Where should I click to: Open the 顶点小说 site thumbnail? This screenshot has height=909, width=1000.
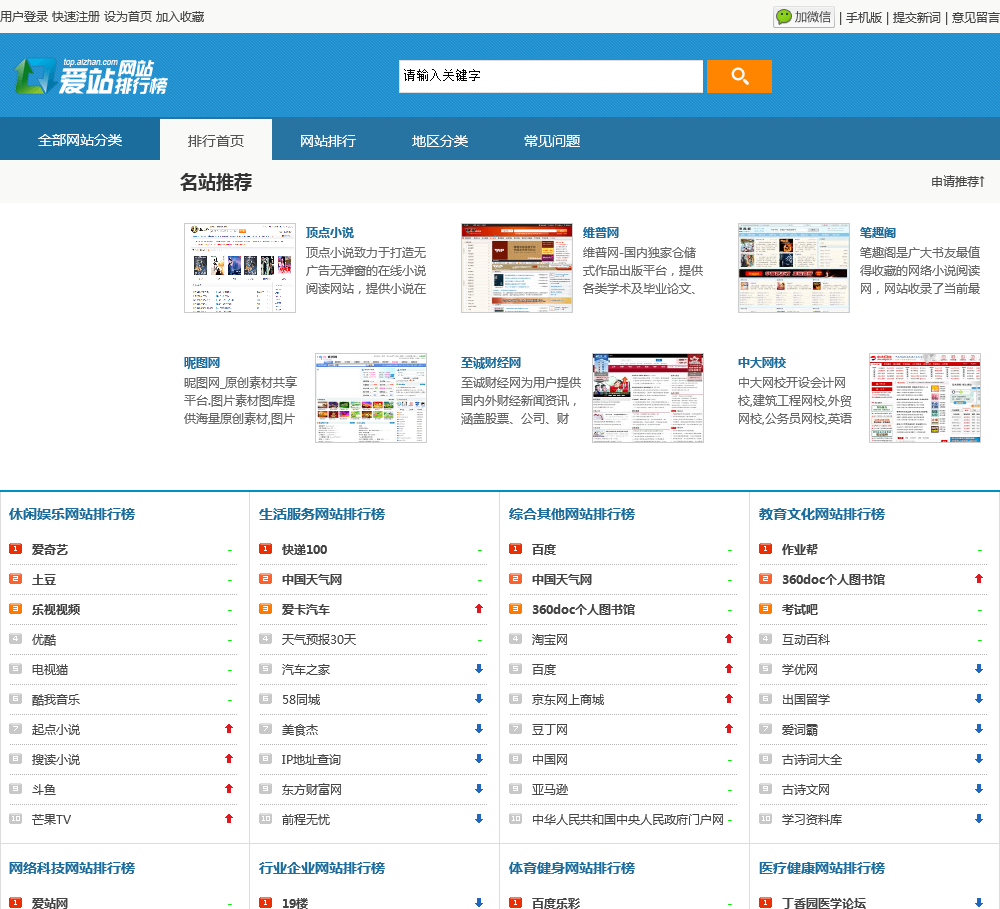[x=240, y=268]
